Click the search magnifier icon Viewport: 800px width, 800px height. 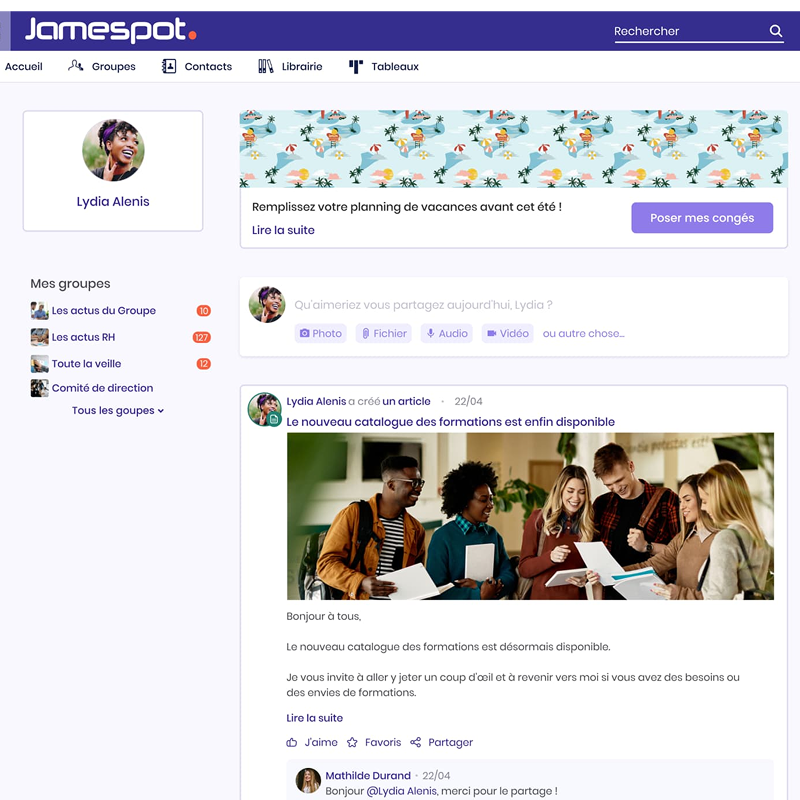[776, 31]
